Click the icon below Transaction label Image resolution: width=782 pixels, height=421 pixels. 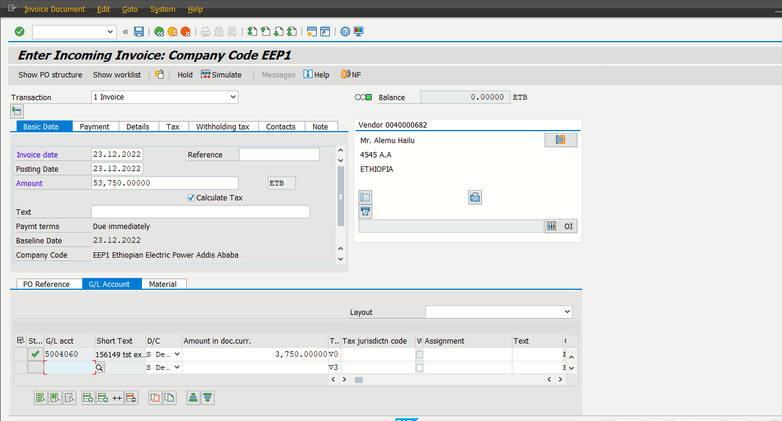click(17, 111)
